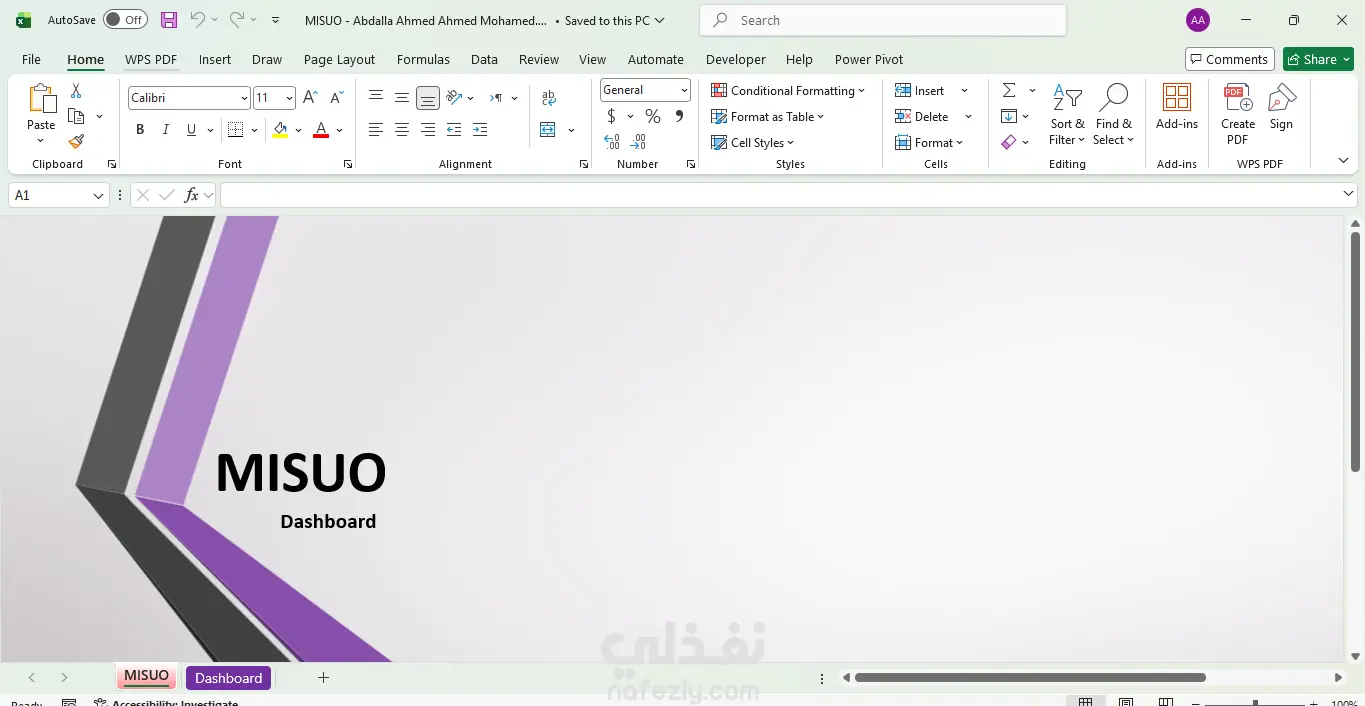Open the Add-ins icon
The height and width of the screenshot is (706, 1365).
point(1177,99)
